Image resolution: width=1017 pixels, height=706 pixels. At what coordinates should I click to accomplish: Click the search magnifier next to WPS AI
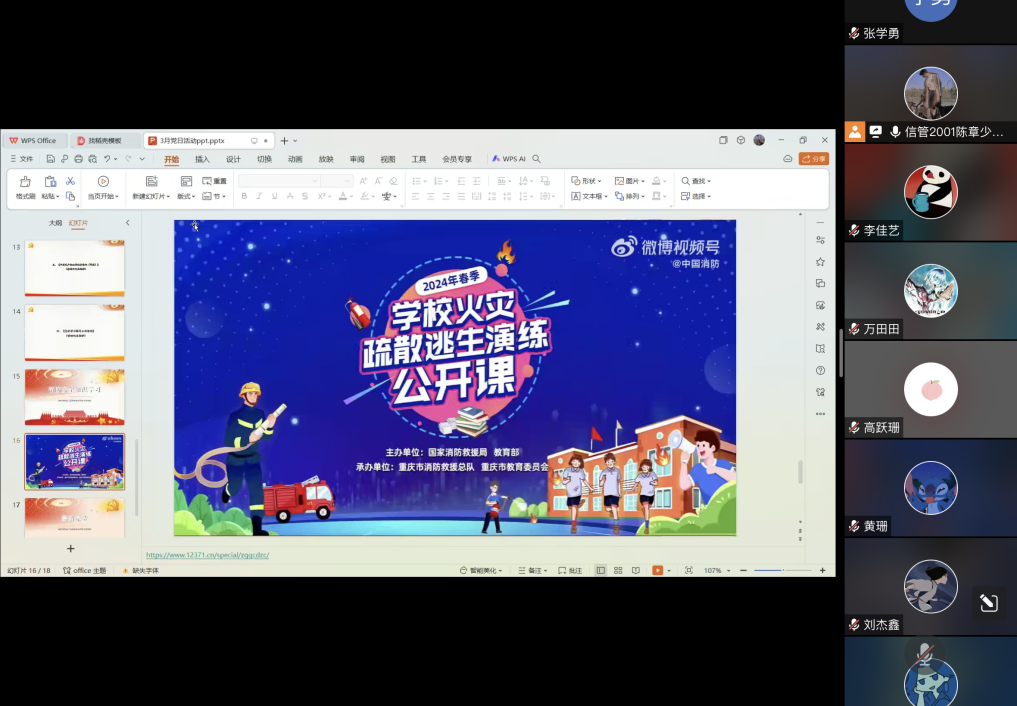click(537, 159)
